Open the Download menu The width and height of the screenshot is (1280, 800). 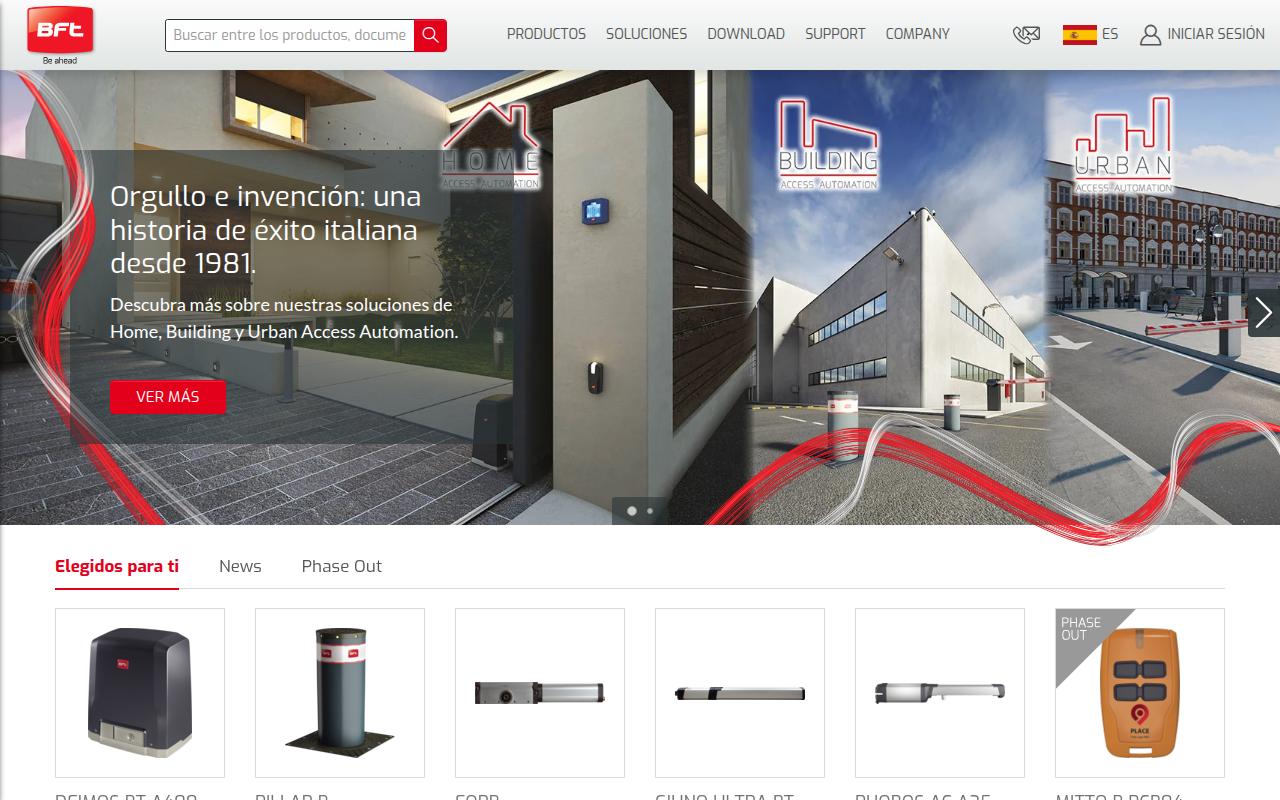coord(746,34)
